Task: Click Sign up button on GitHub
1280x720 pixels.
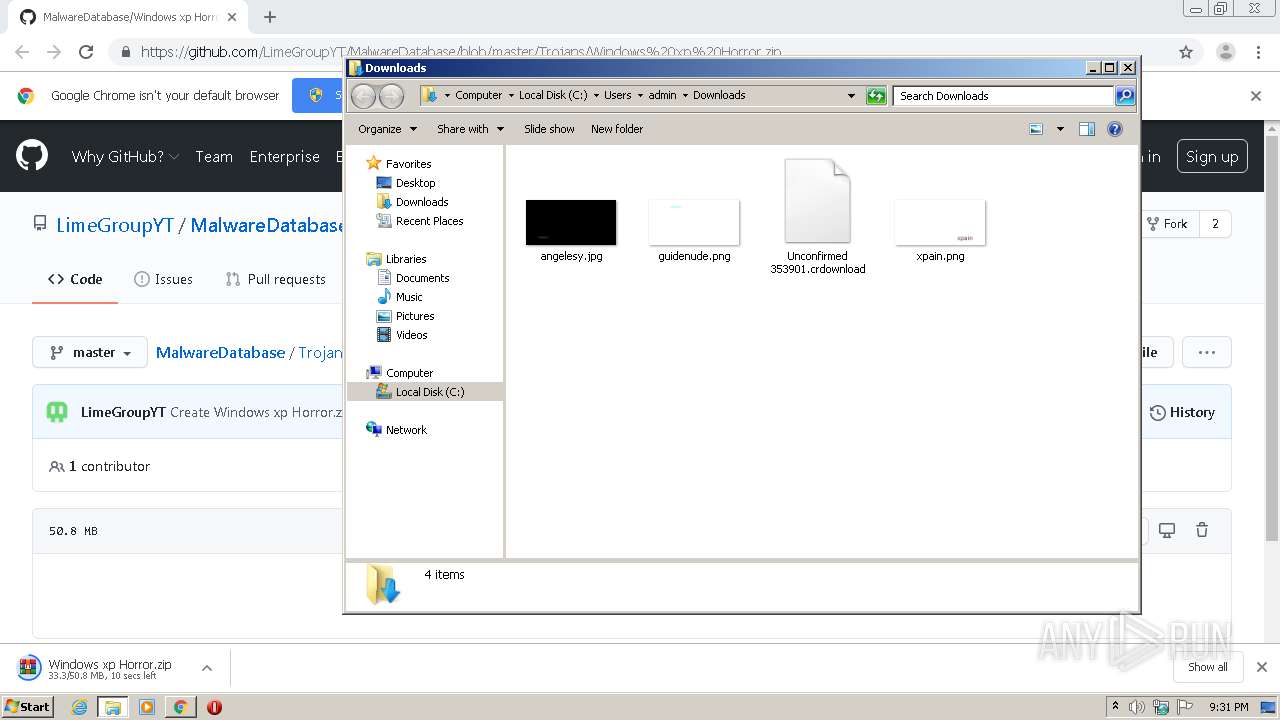Action: [1212, 157]
